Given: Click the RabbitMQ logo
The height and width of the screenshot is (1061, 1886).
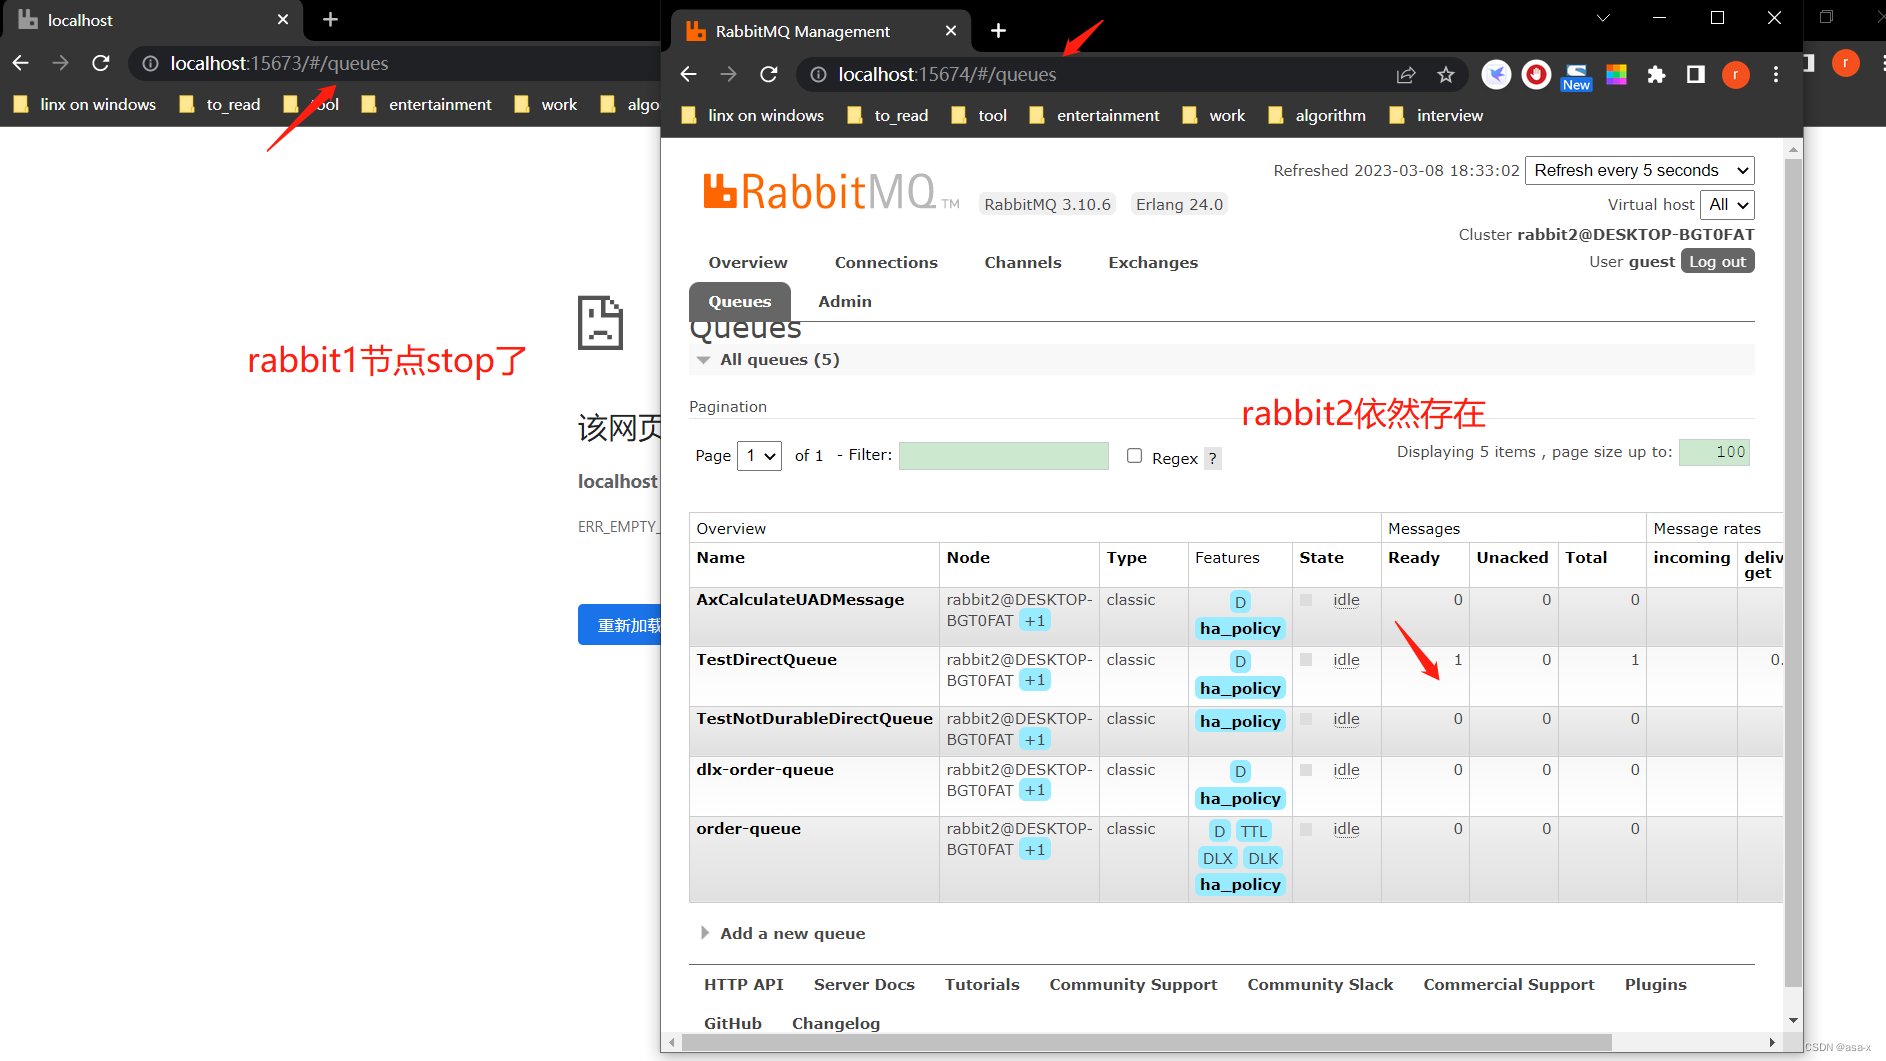Looking at the screenshot, I should 830,191.
